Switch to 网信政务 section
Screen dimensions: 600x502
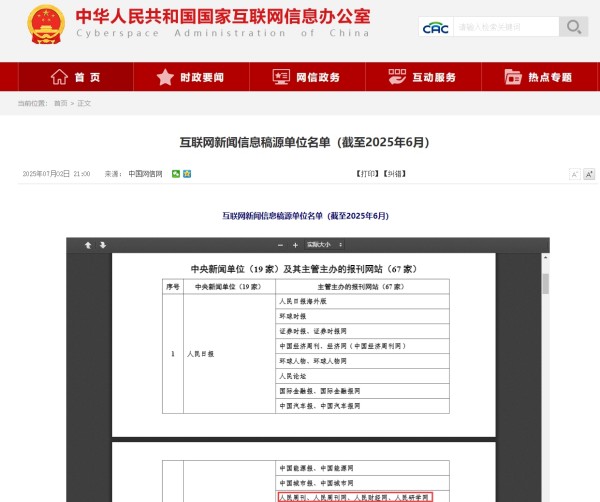coord(306,77)
